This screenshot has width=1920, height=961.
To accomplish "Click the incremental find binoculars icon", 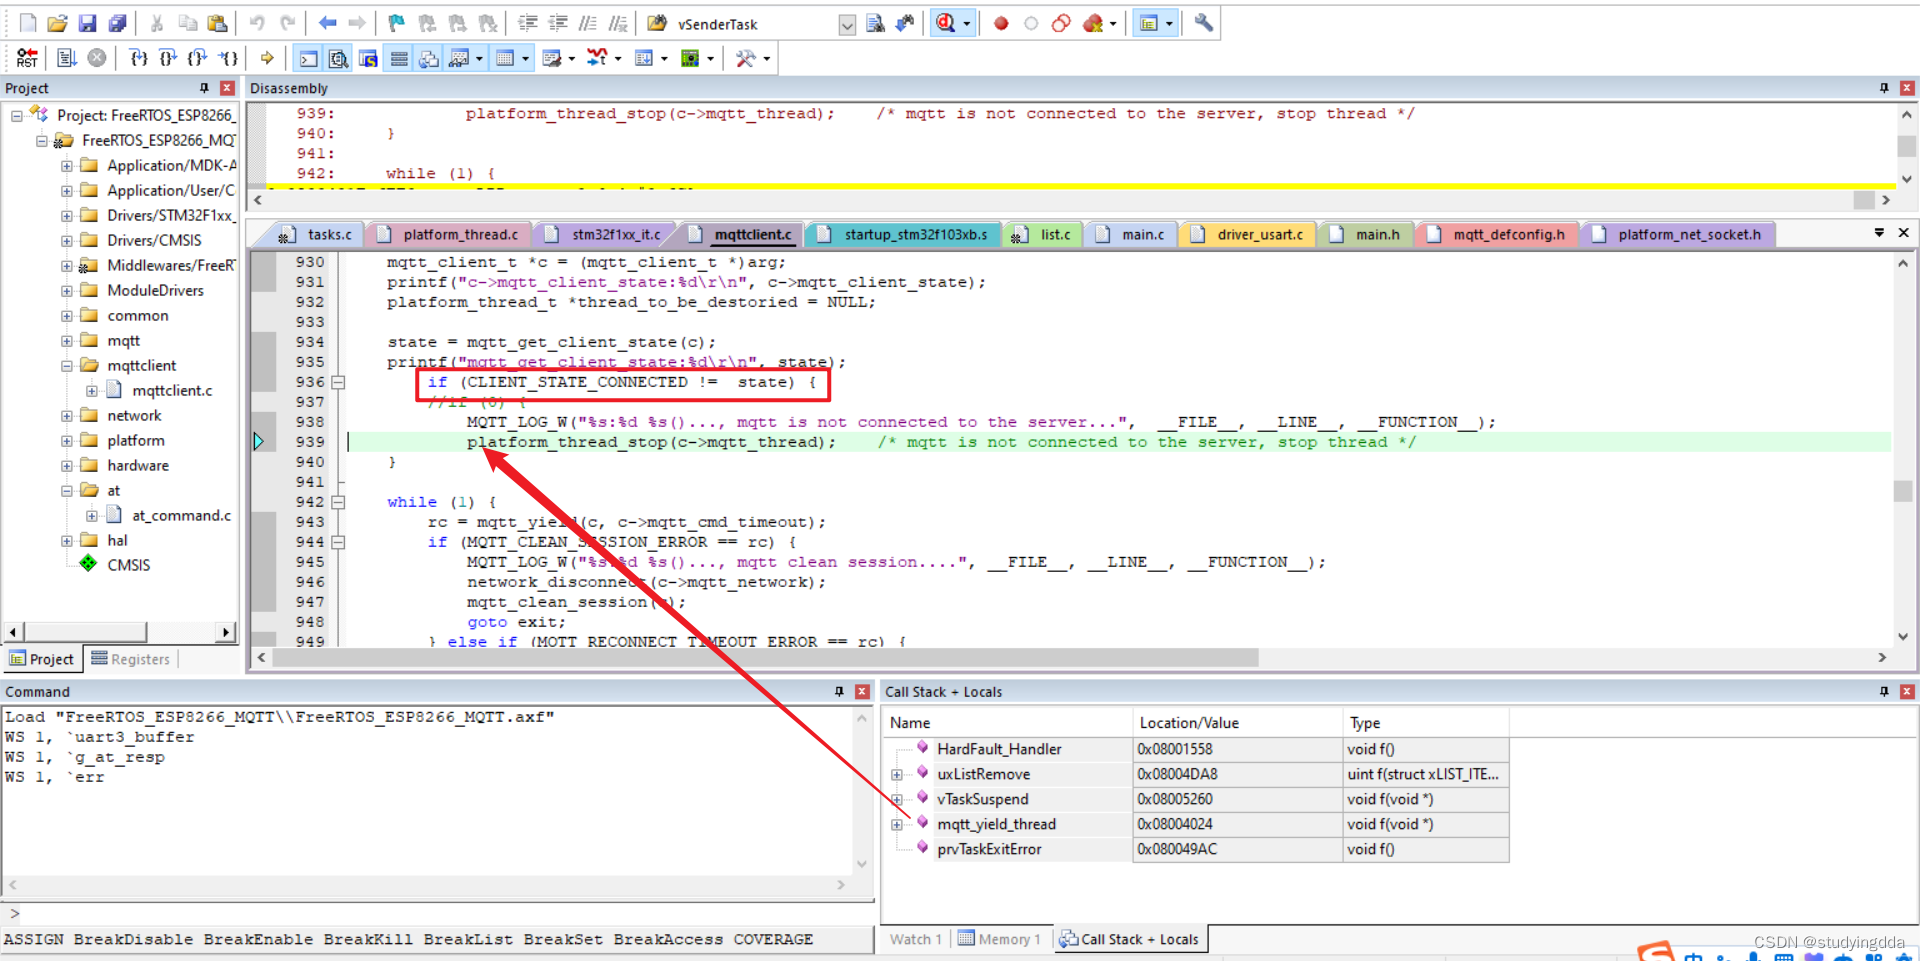I will click(905, 23).
